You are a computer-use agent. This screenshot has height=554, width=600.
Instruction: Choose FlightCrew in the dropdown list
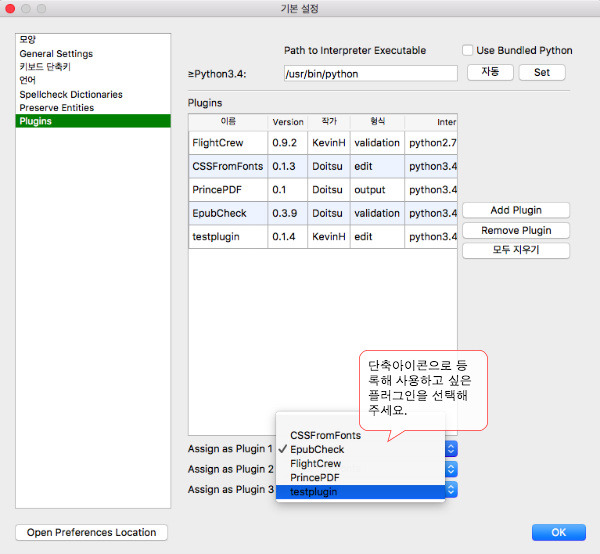point(360,463)
